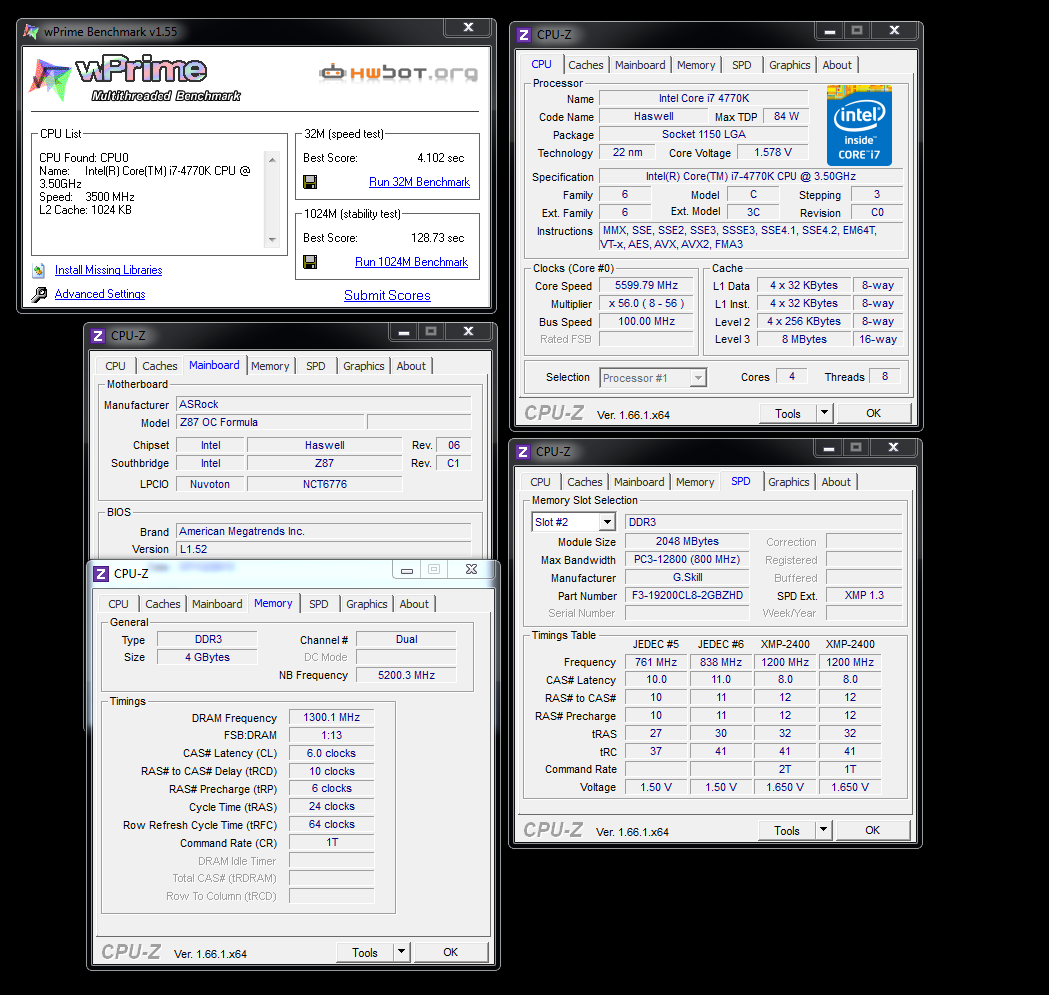Switch to CPU tab in the SPD window
The image size is (1049, 995).
pyautogui.click(x=541, y=482)
